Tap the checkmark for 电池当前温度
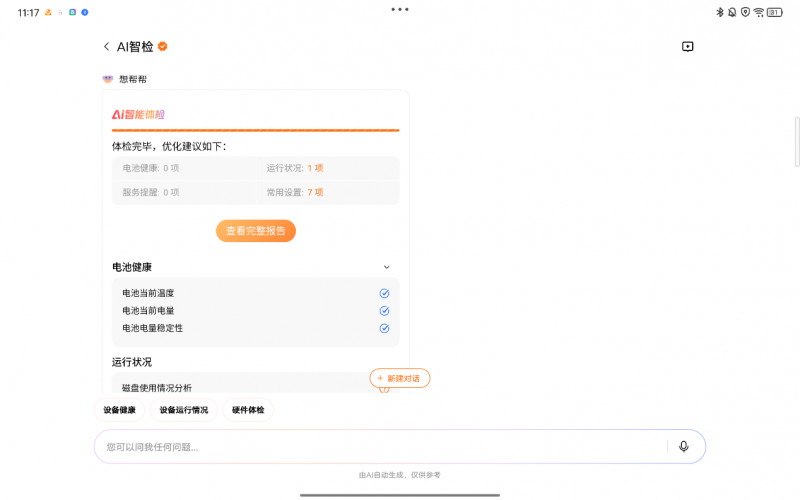 tap(384, 293)
